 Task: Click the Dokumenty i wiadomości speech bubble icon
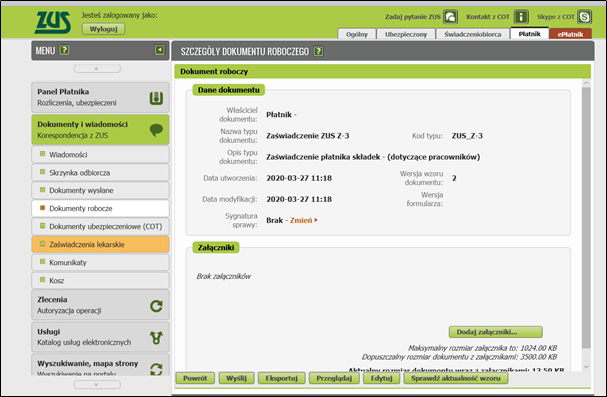pyautogui.click(x=156, y=130)
